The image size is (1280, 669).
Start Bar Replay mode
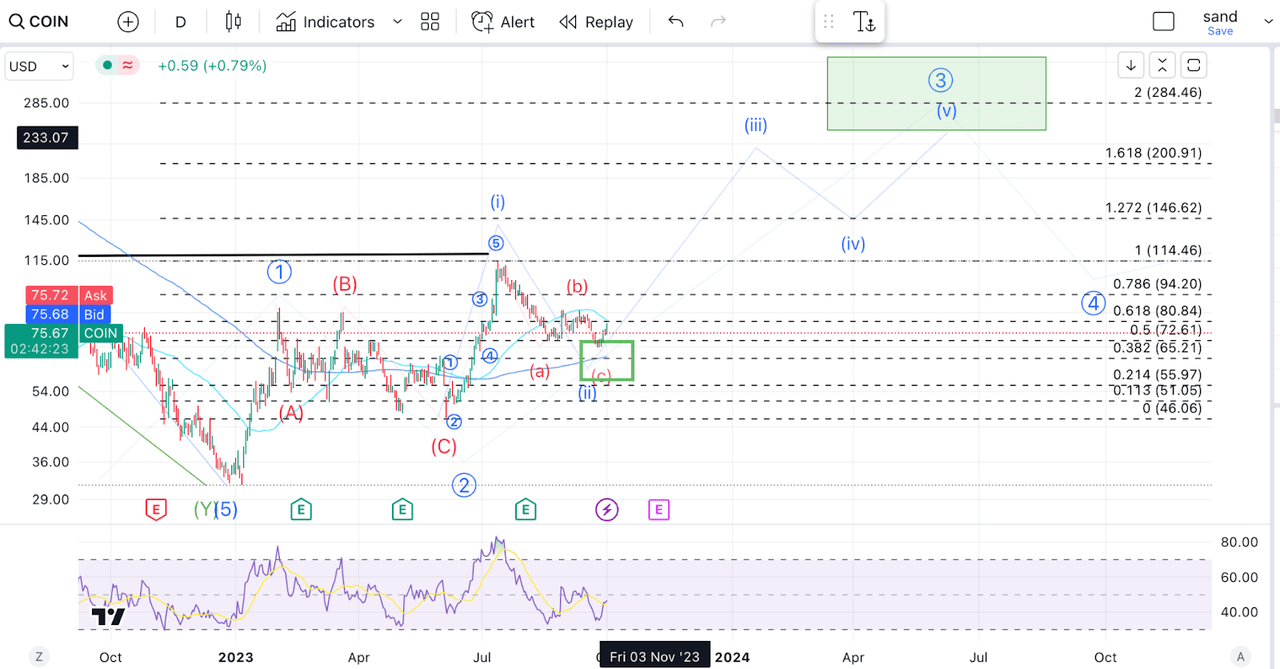click(x=596, y=22)
